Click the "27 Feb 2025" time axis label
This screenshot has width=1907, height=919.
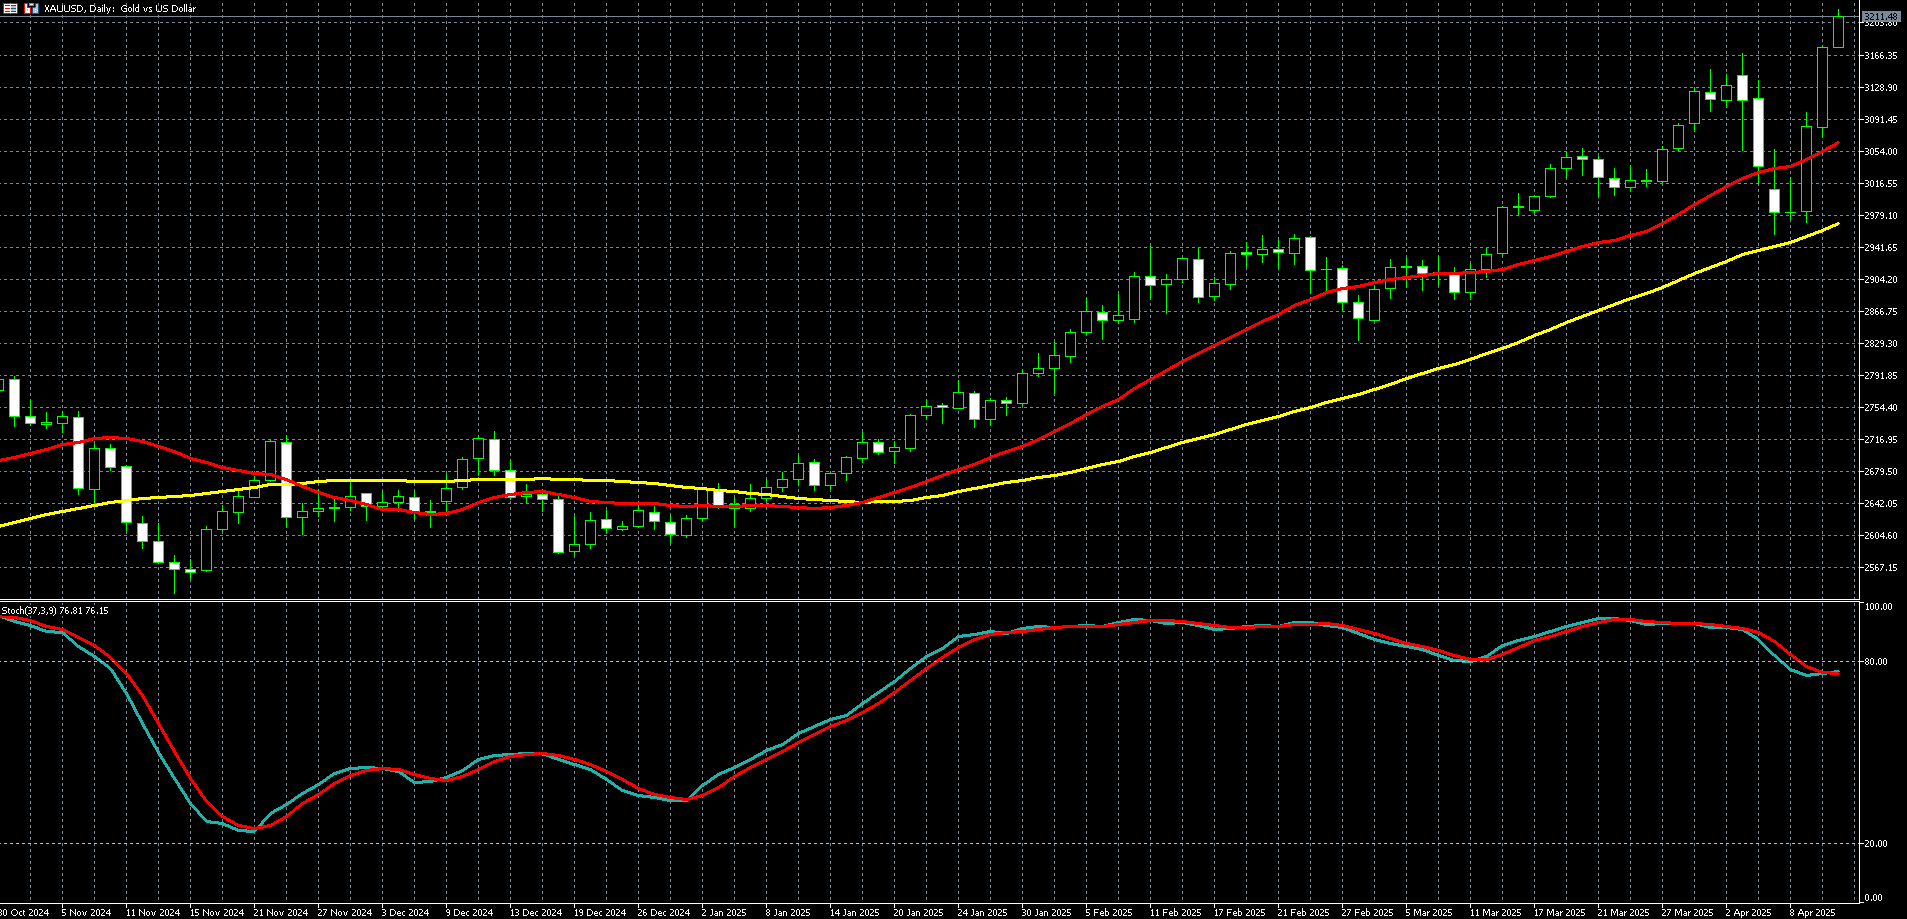pyautogui.click(x=1367, y=913)
